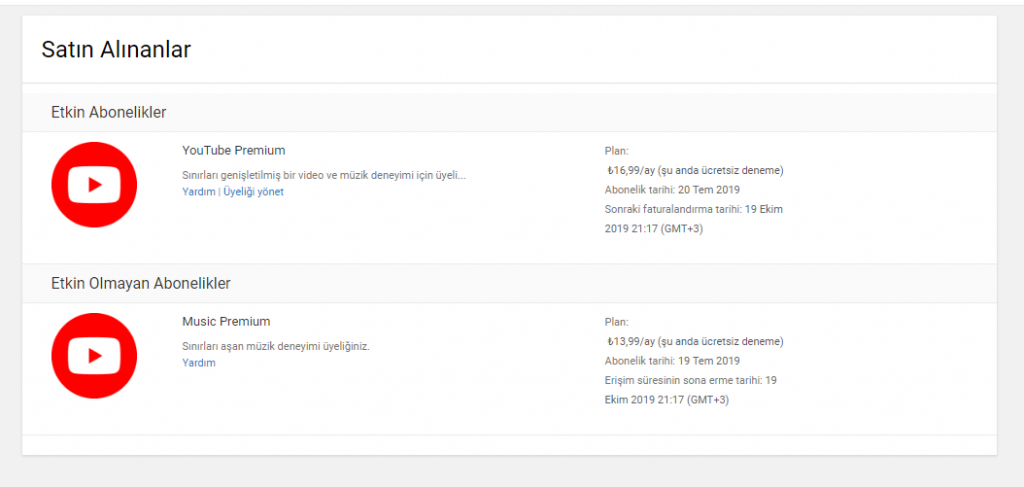Click Abonelik tarihi: 19 Tem 2019
This screenshot has width=1024, height=487.
672,361
